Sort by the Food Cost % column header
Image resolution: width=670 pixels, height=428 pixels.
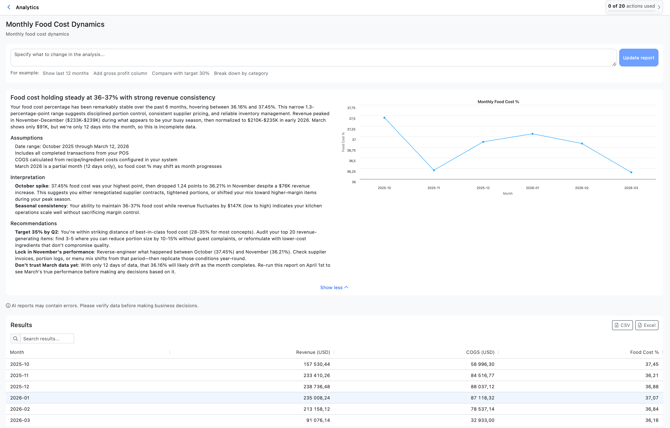pyautogui.click(x=644, y=352)
